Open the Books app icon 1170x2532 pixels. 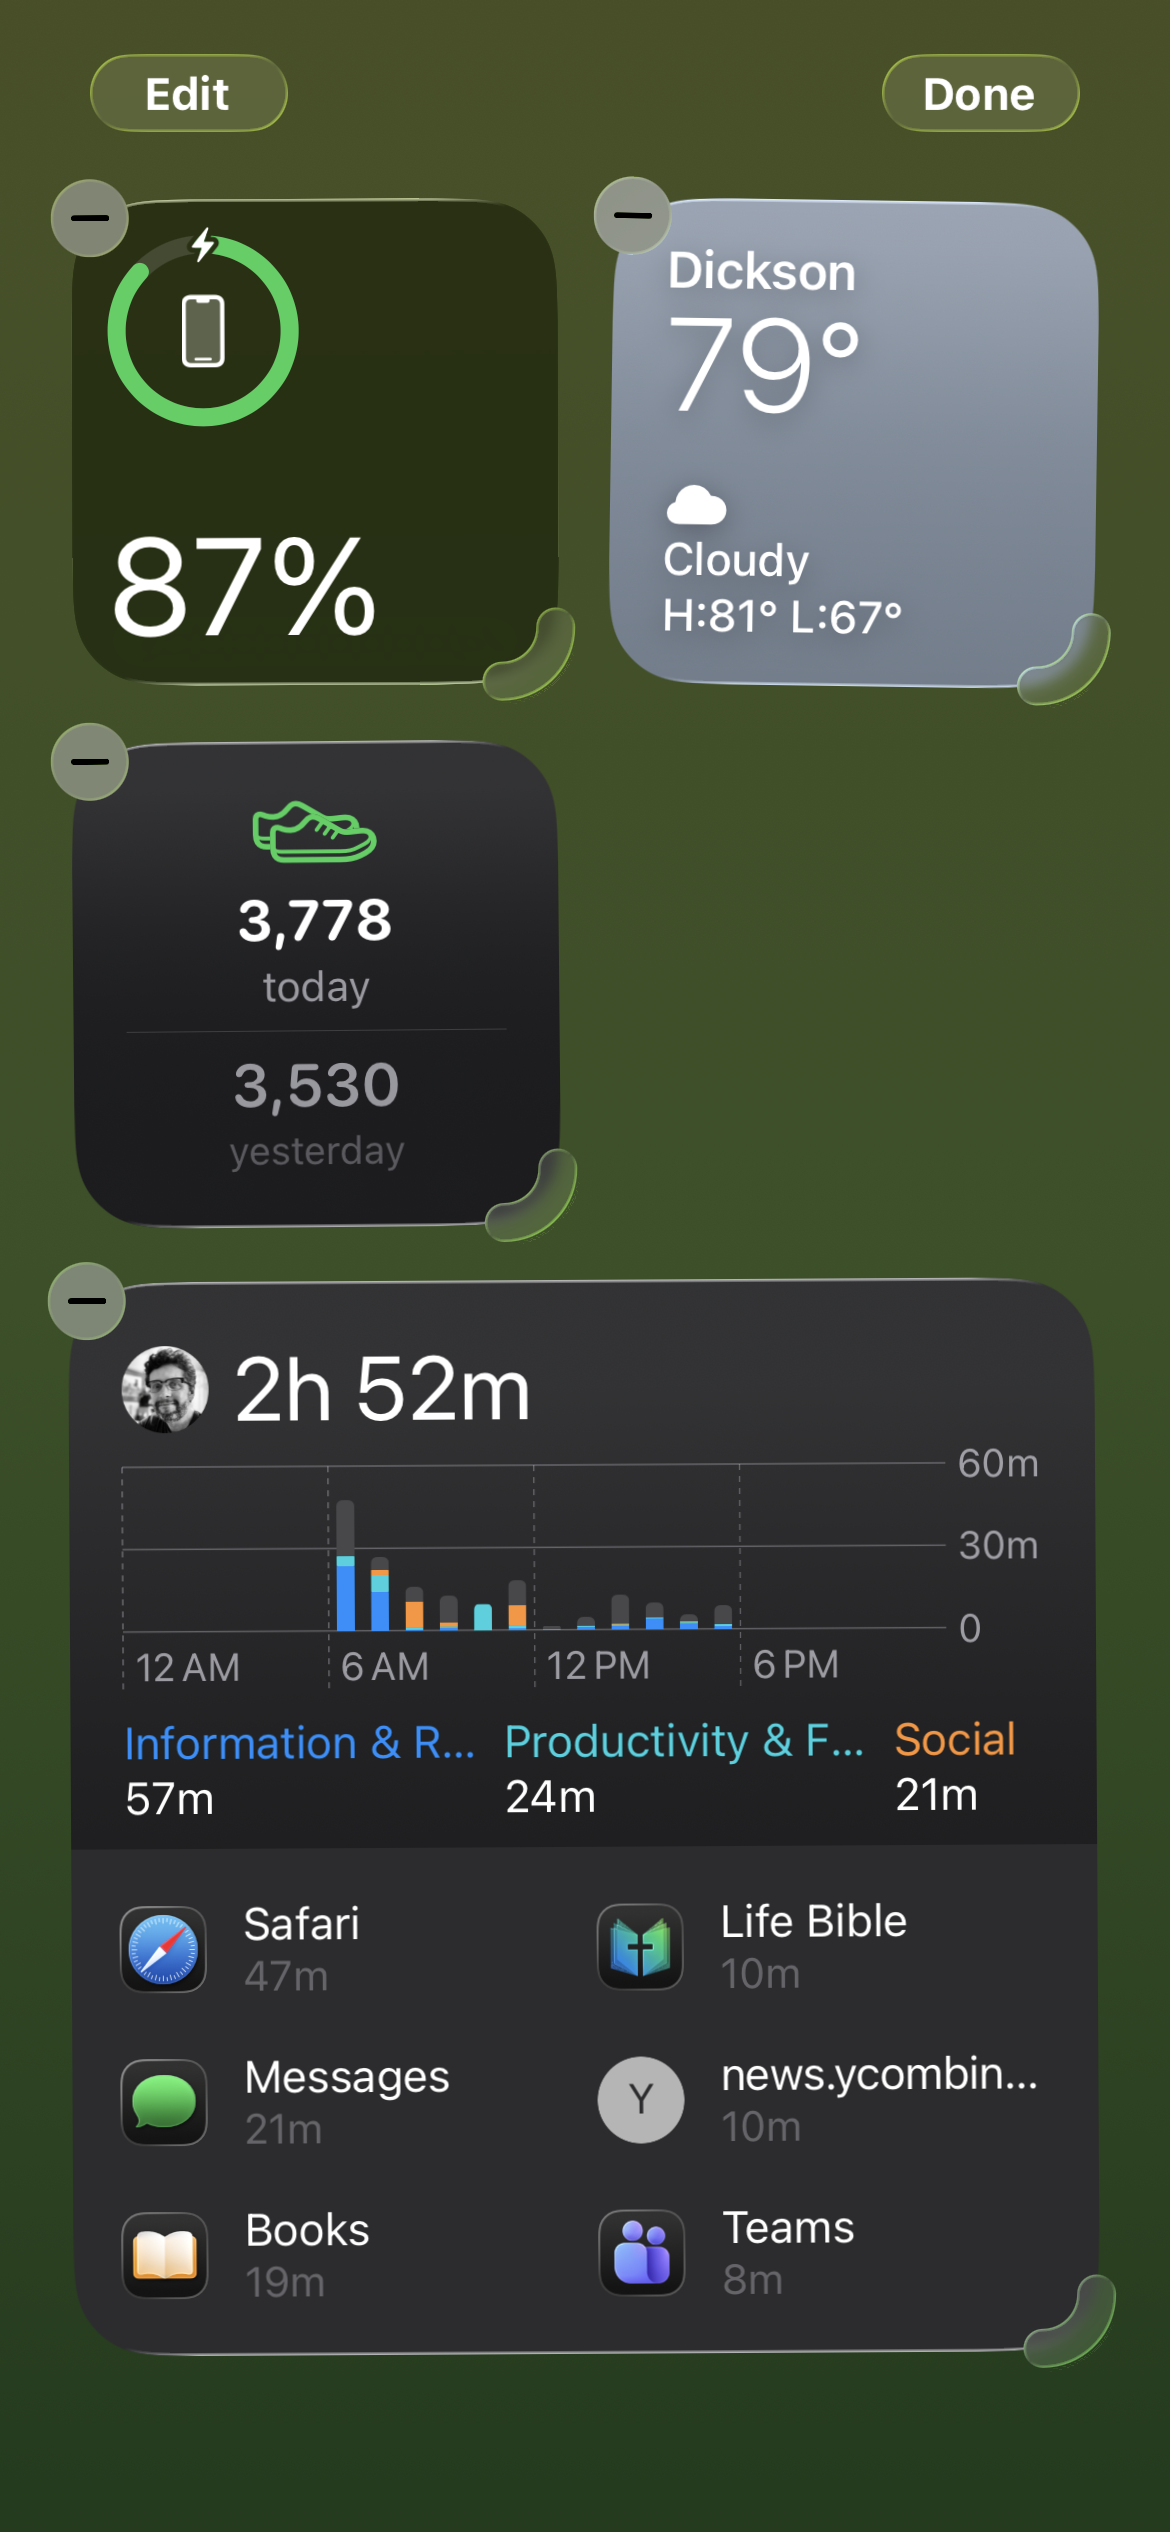164,2255
